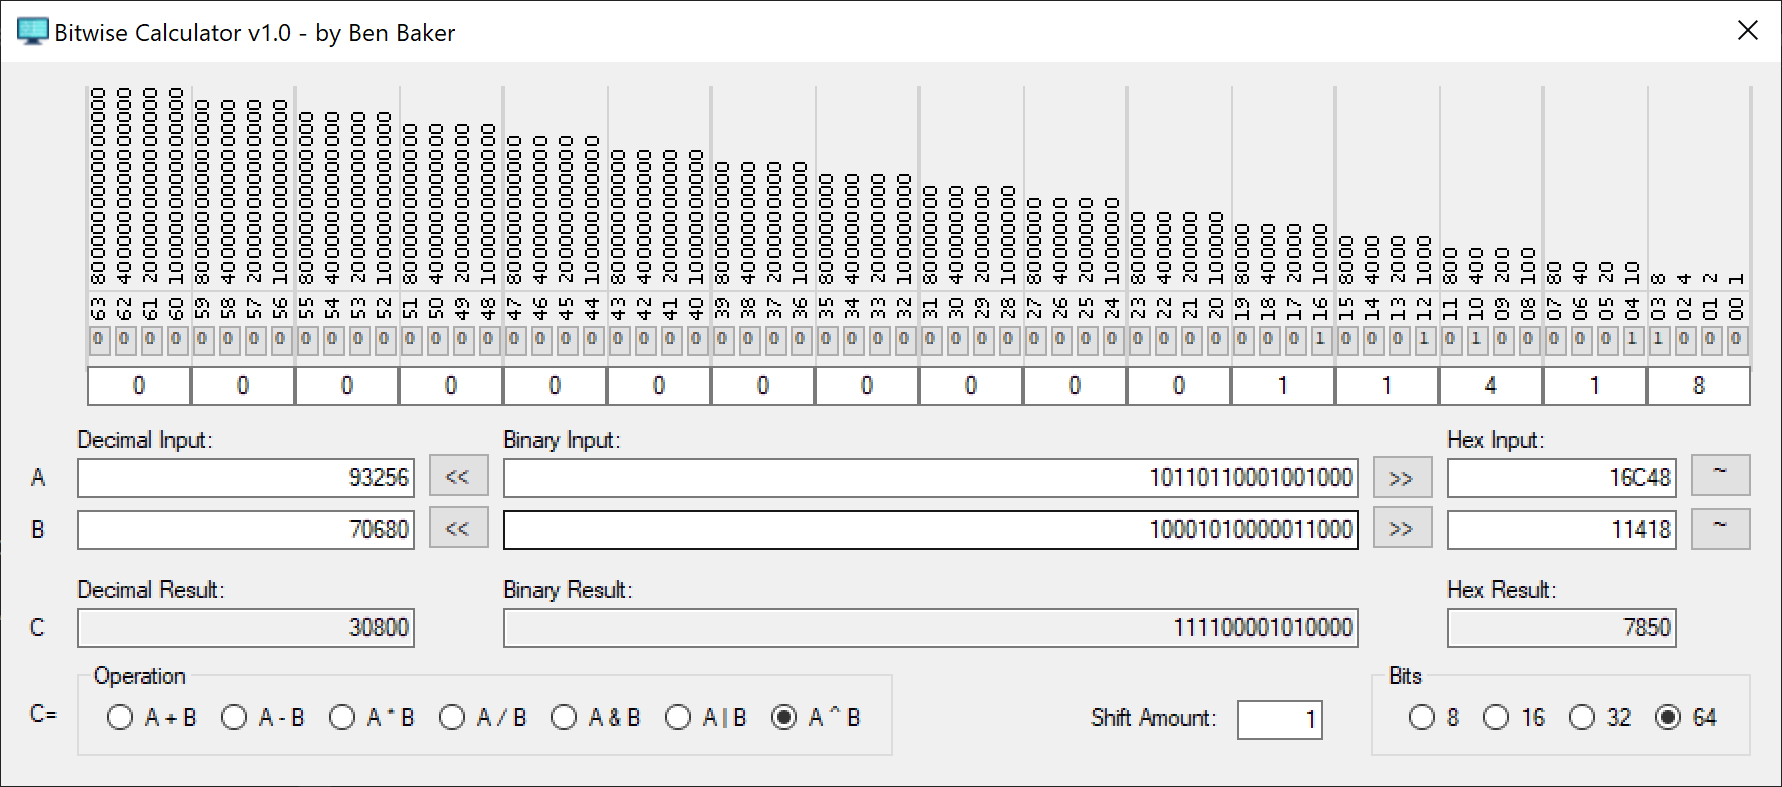The width and height of the screenshot is (1782, 787).
Task: Set bit width to 16
Action: (x=1514, y=718)
